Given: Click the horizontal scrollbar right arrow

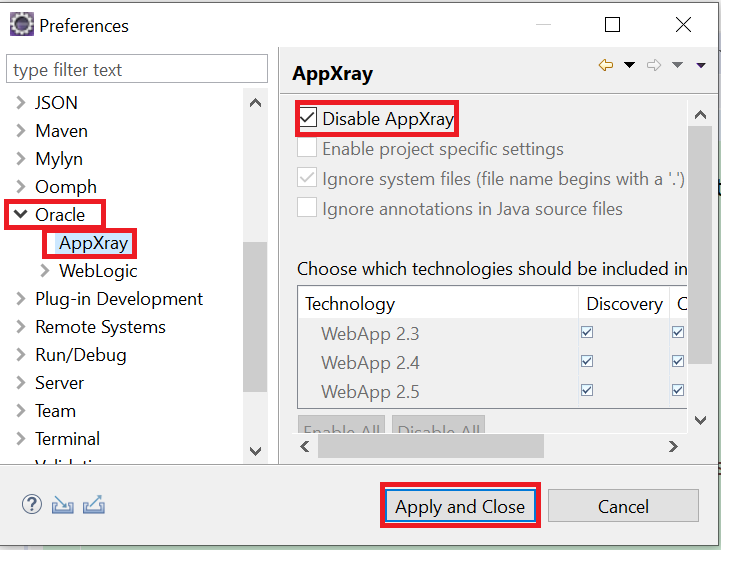Looking at the screenshot, I should [x=674, y=447].
